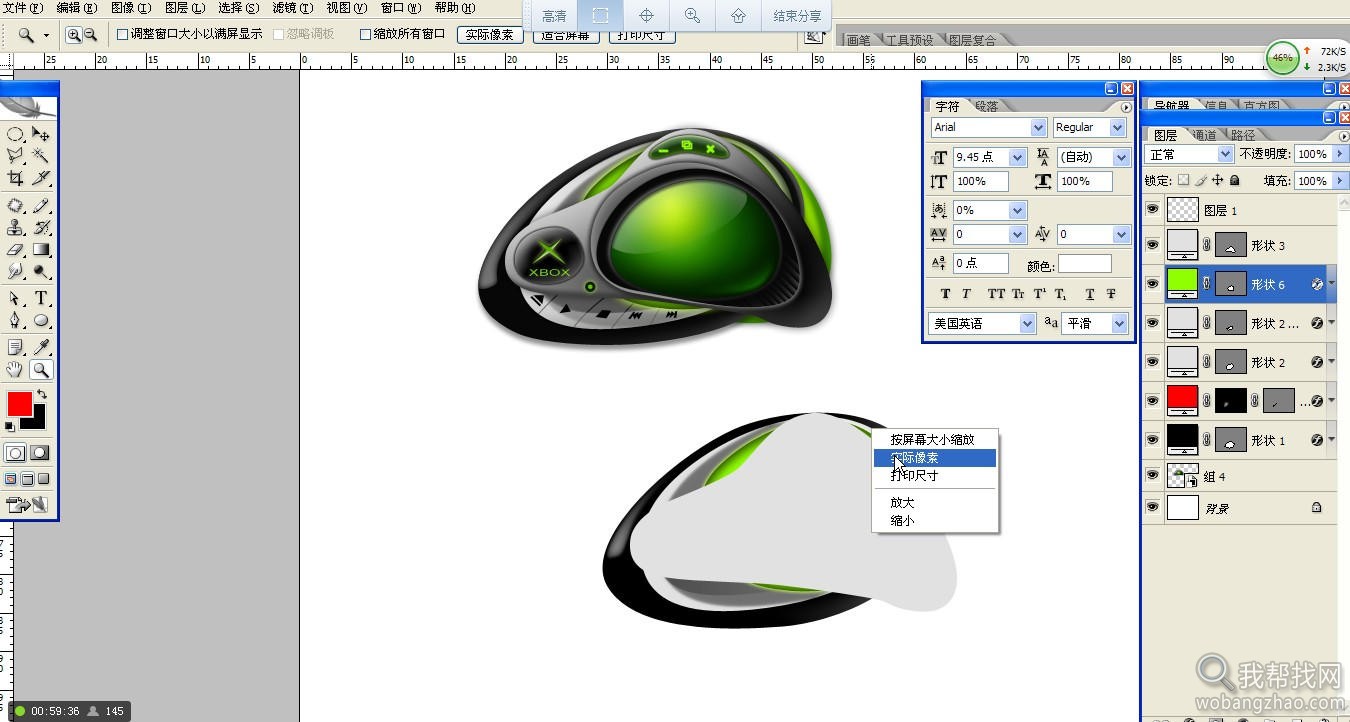Click the 颜色 text color swatch
This screenshot has width=1350, height=722.
coord(1085,264)
